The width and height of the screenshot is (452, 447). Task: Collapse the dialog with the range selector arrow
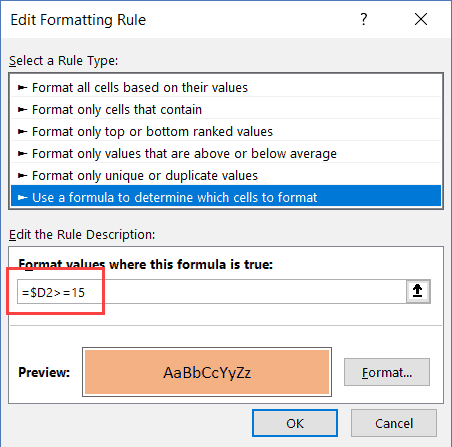click(418, 291)
